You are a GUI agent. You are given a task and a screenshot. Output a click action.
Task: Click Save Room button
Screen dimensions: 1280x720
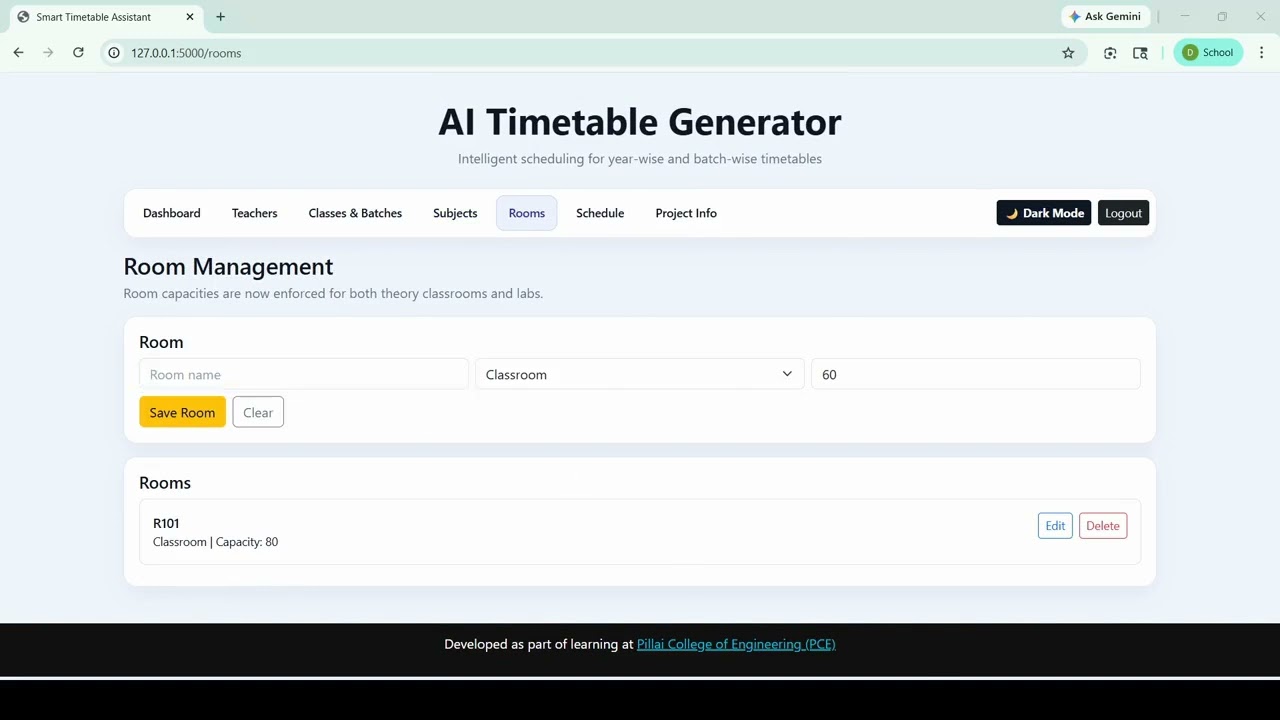pyautogui.click(x=182, y=412)
